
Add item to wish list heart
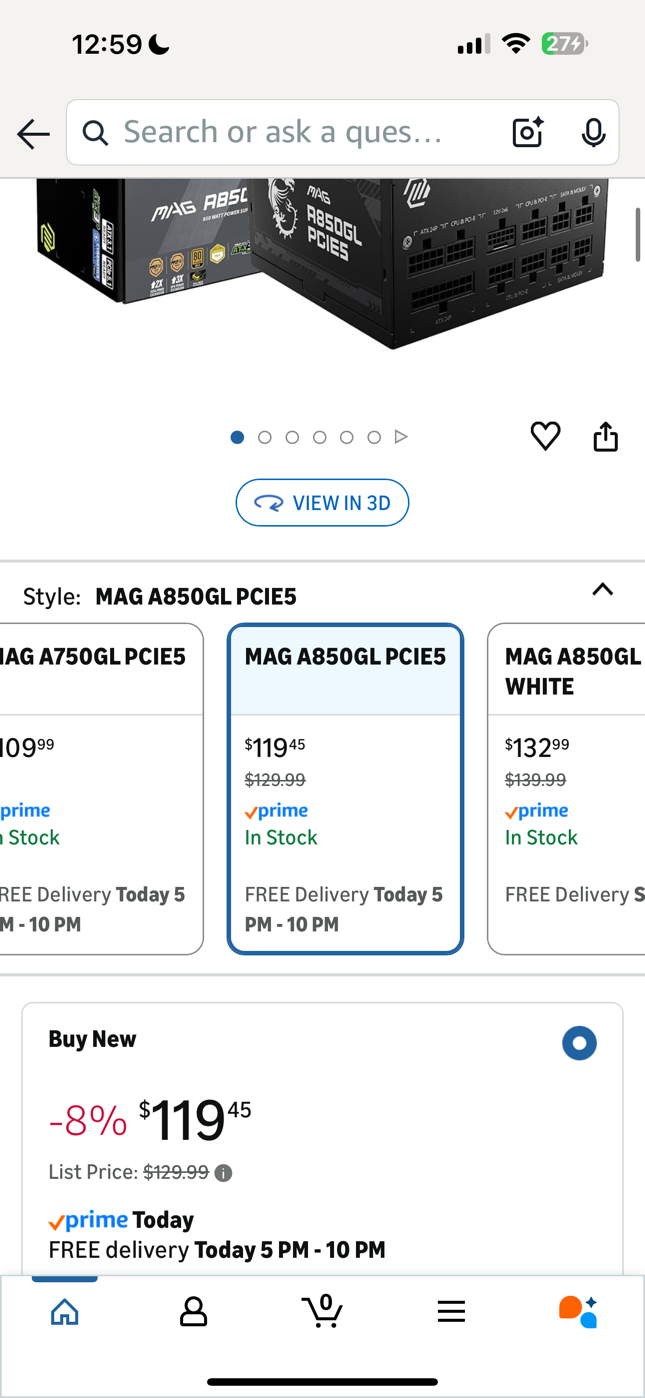pos(545,436)
